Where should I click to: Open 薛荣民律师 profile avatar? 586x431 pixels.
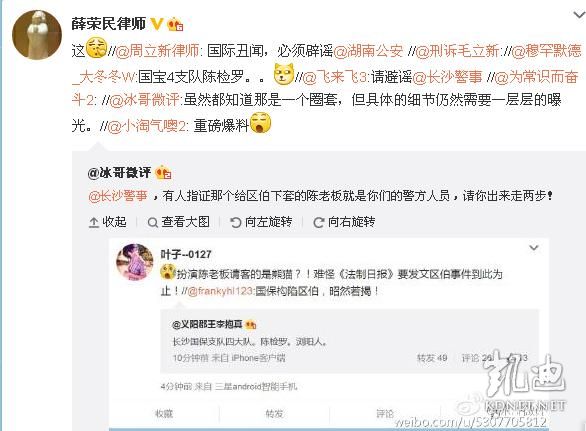pos(37,35)
